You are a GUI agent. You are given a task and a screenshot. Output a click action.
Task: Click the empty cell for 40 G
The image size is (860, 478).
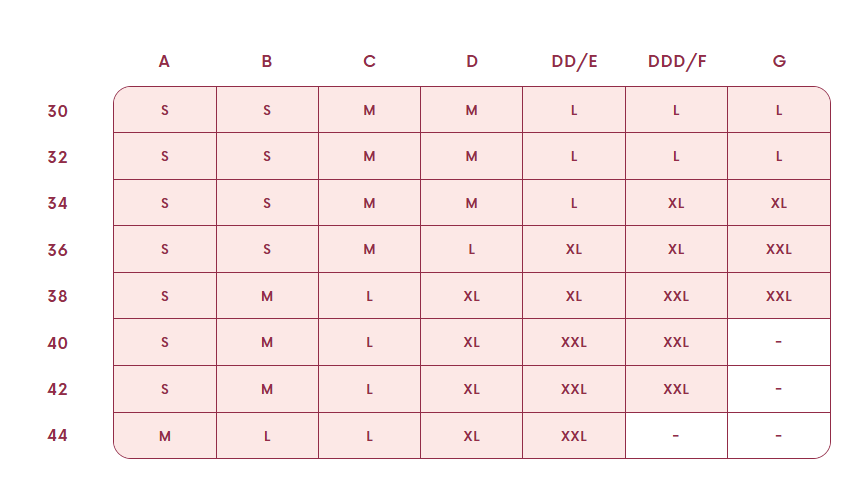click(779, 342)
